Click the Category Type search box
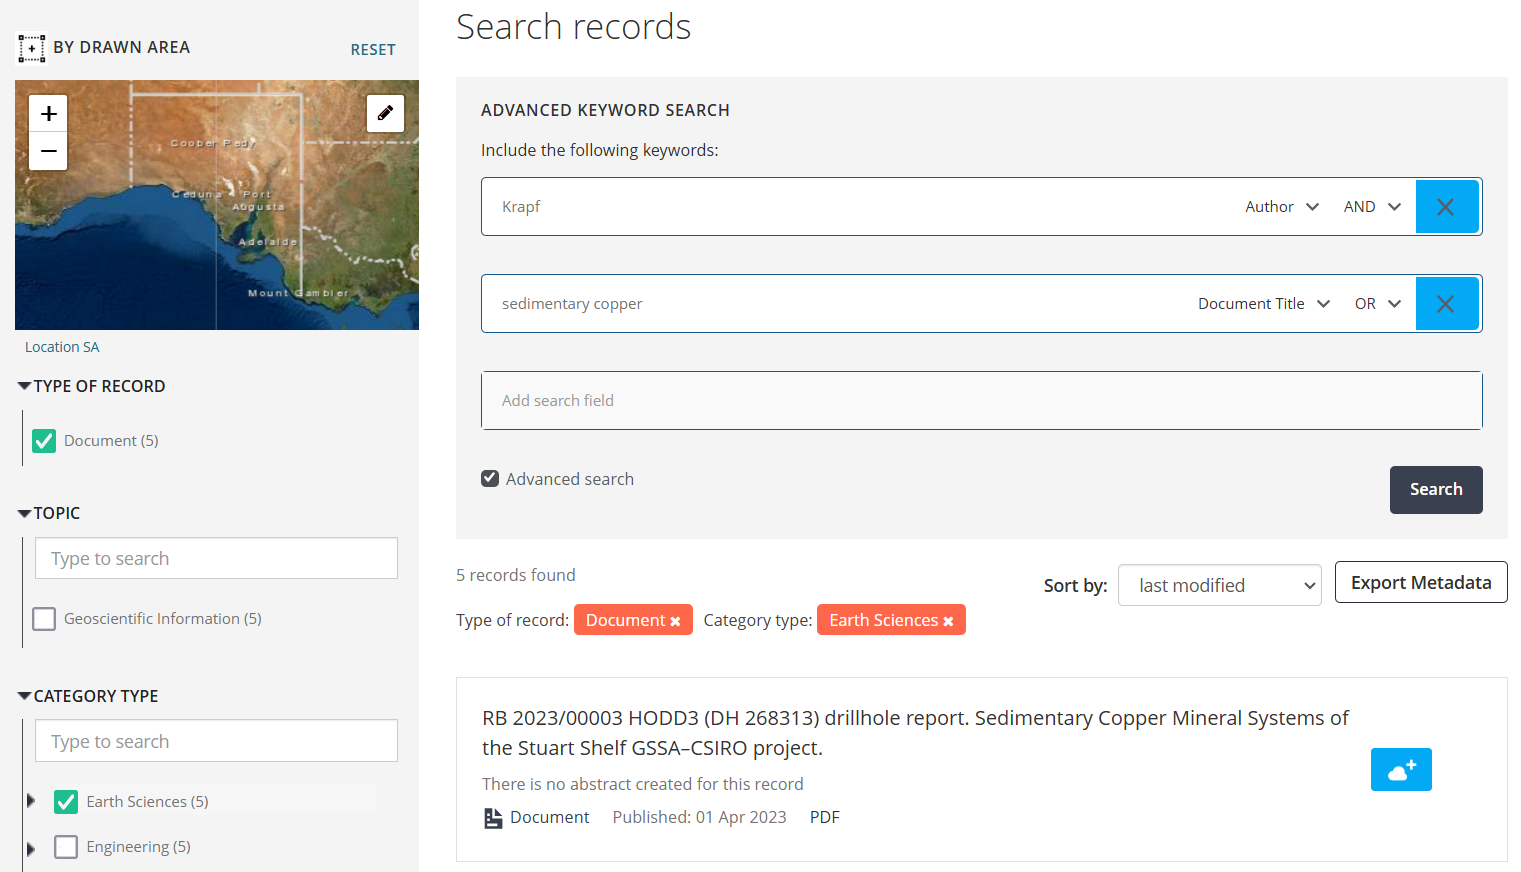The width and height of the screenshot is (1521, 872). click(x=216, y=741)
